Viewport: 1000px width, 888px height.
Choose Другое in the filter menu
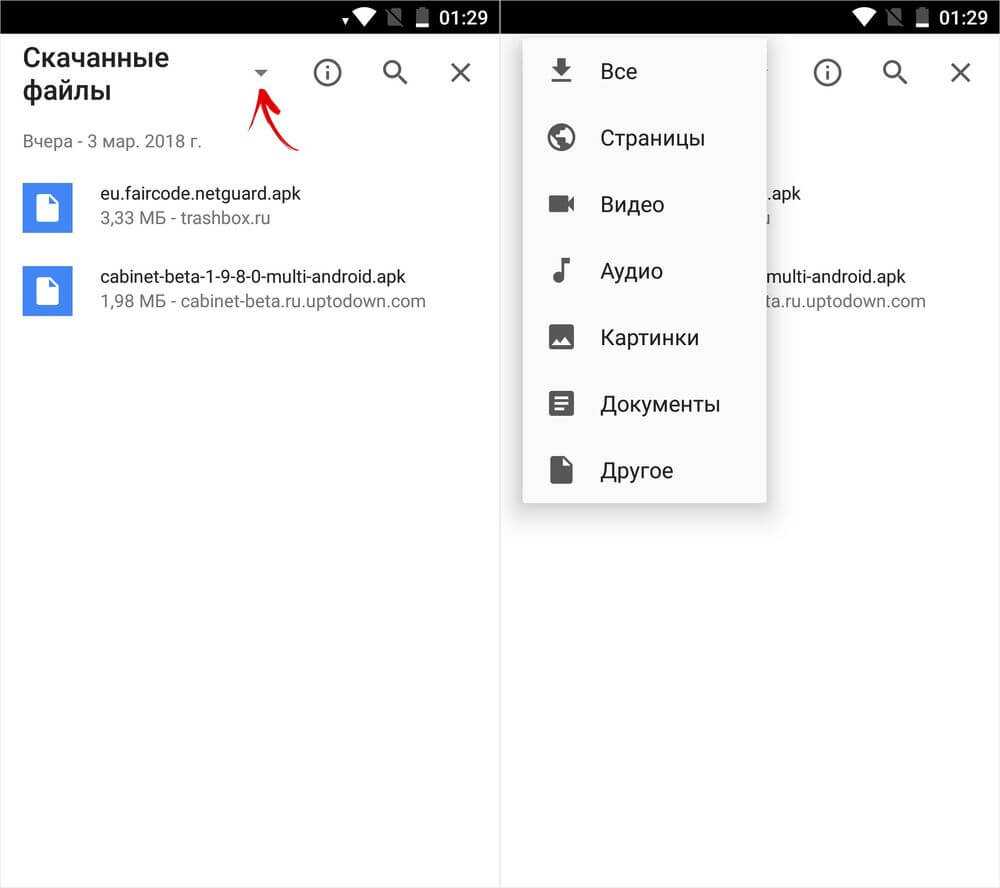pyautogui.click(x=636, y=471)
